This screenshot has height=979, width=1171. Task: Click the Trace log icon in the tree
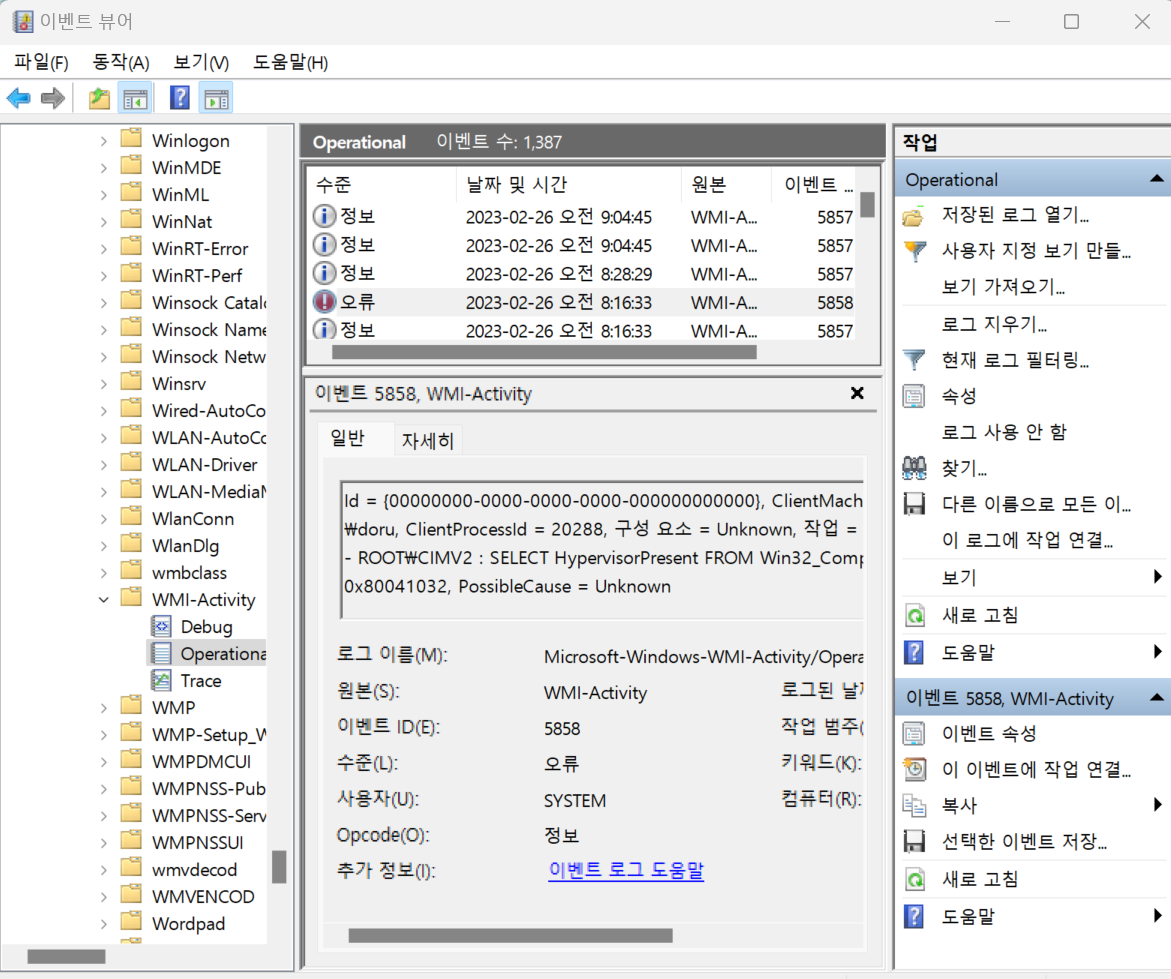coord(161,680)
